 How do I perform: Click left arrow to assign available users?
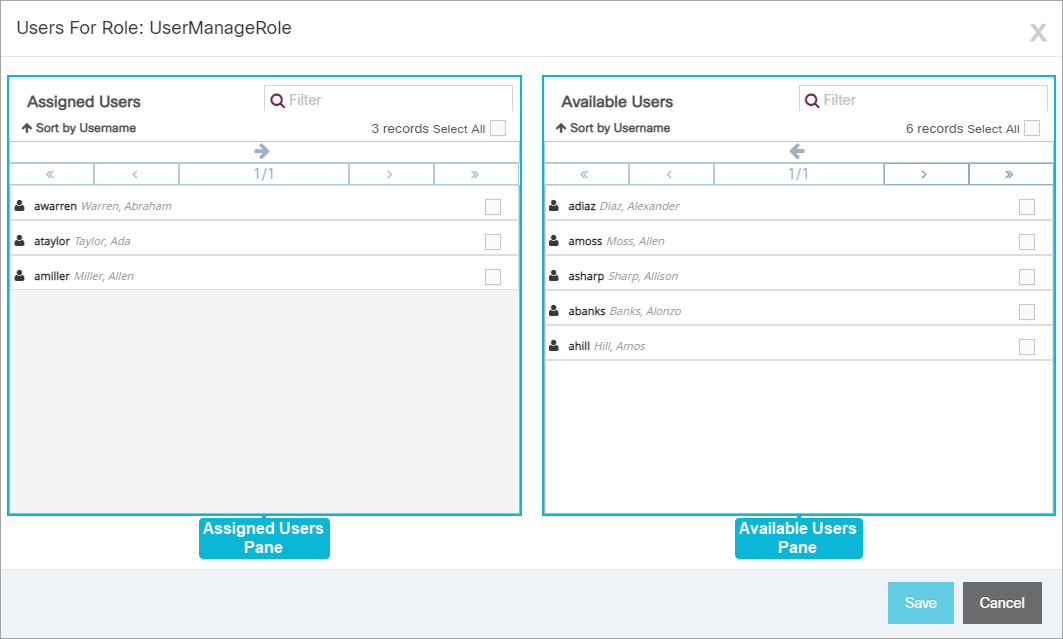[797, 151]
